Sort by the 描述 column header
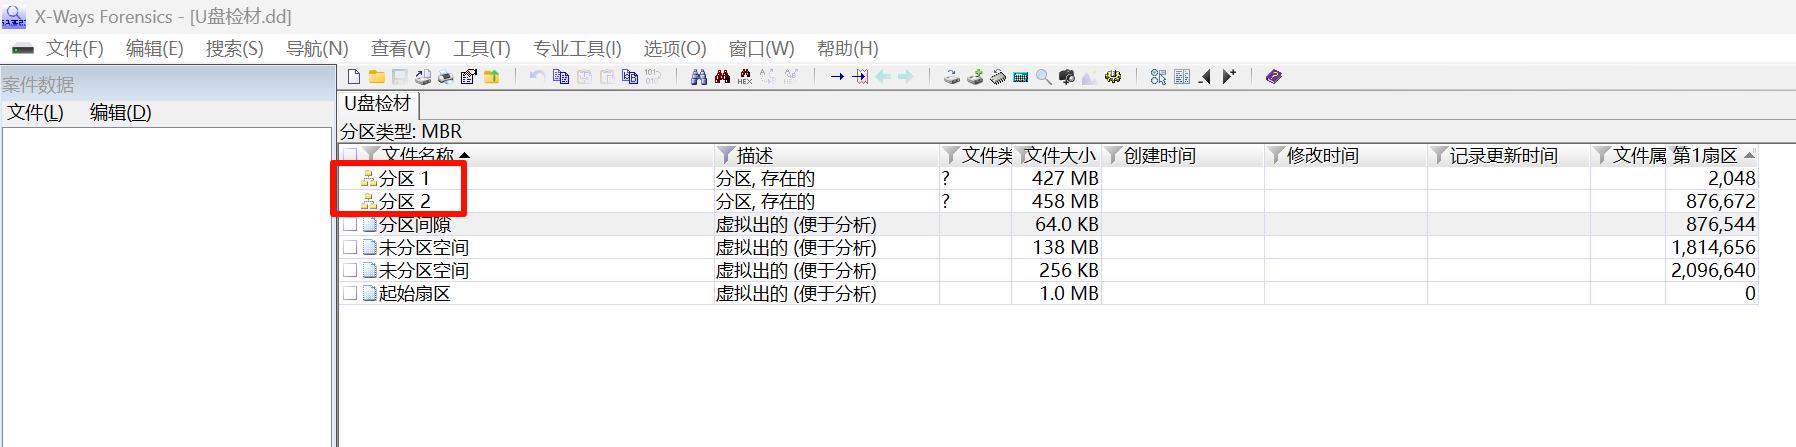 click(x=755, y=155)
